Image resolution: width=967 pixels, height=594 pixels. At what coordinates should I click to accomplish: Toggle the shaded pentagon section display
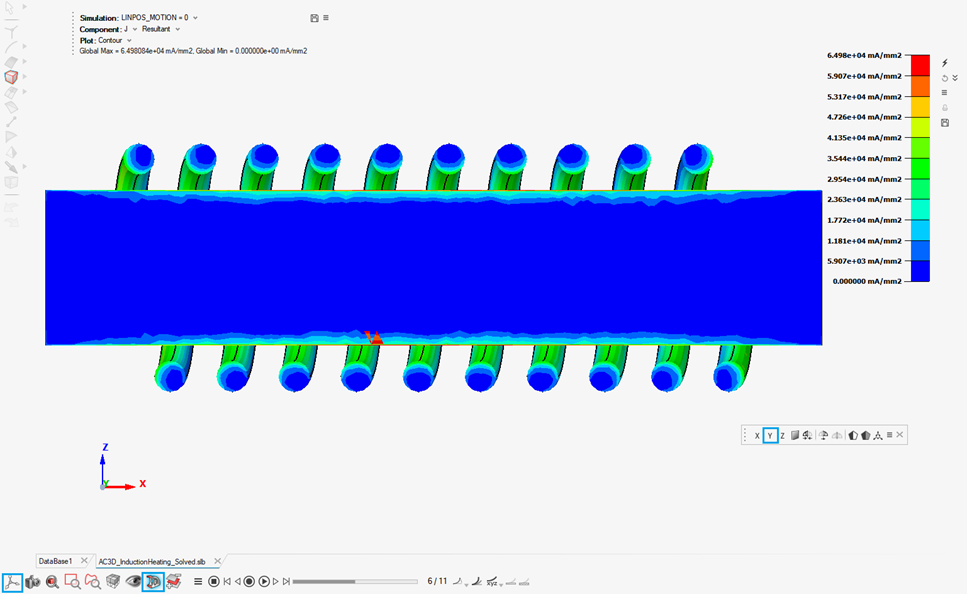(x=865, y=435)
